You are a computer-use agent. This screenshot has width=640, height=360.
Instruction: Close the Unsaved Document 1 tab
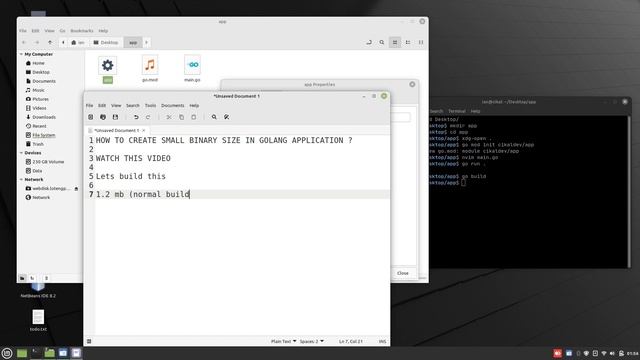click(144, 130)
